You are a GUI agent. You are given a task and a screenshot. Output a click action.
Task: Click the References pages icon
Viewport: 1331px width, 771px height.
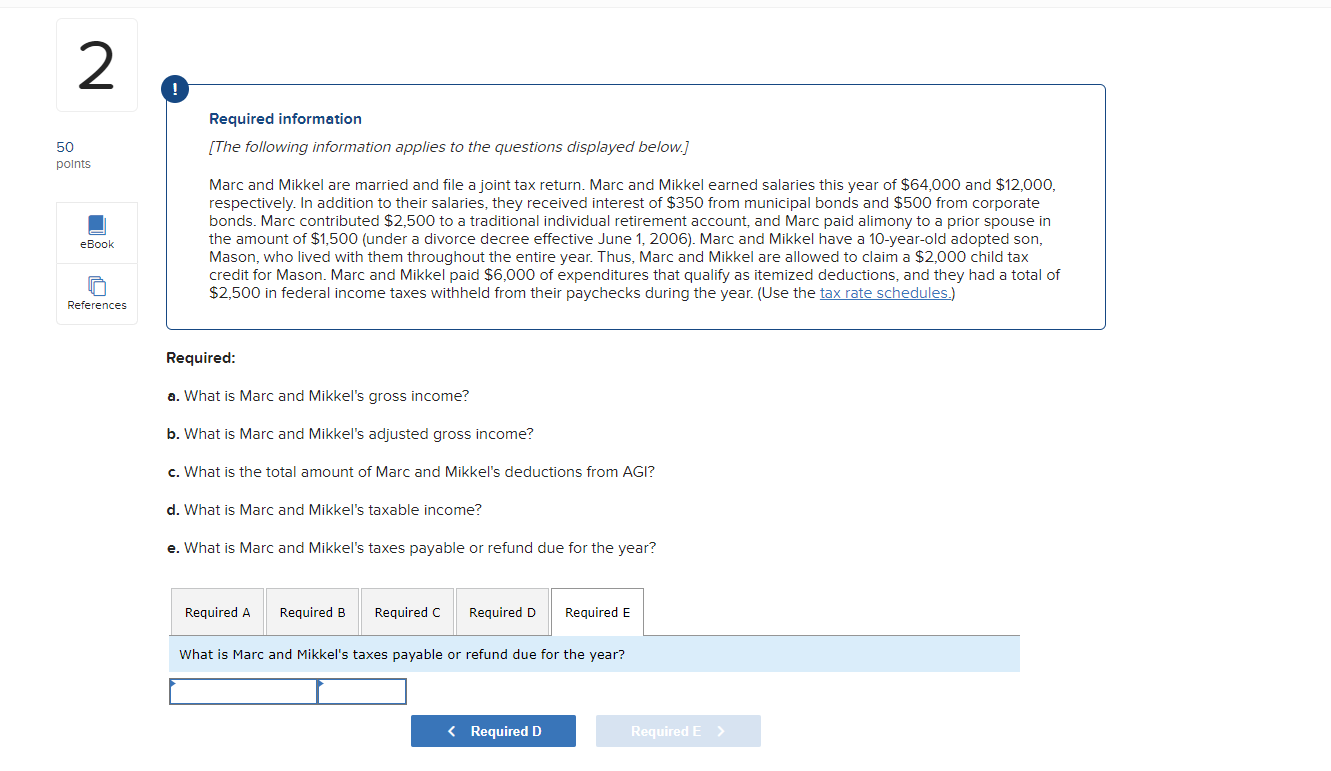(x=96, y=285)
